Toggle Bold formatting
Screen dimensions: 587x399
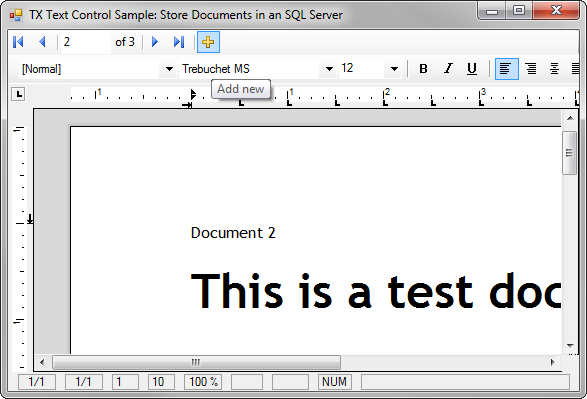(x=423, y=69)
